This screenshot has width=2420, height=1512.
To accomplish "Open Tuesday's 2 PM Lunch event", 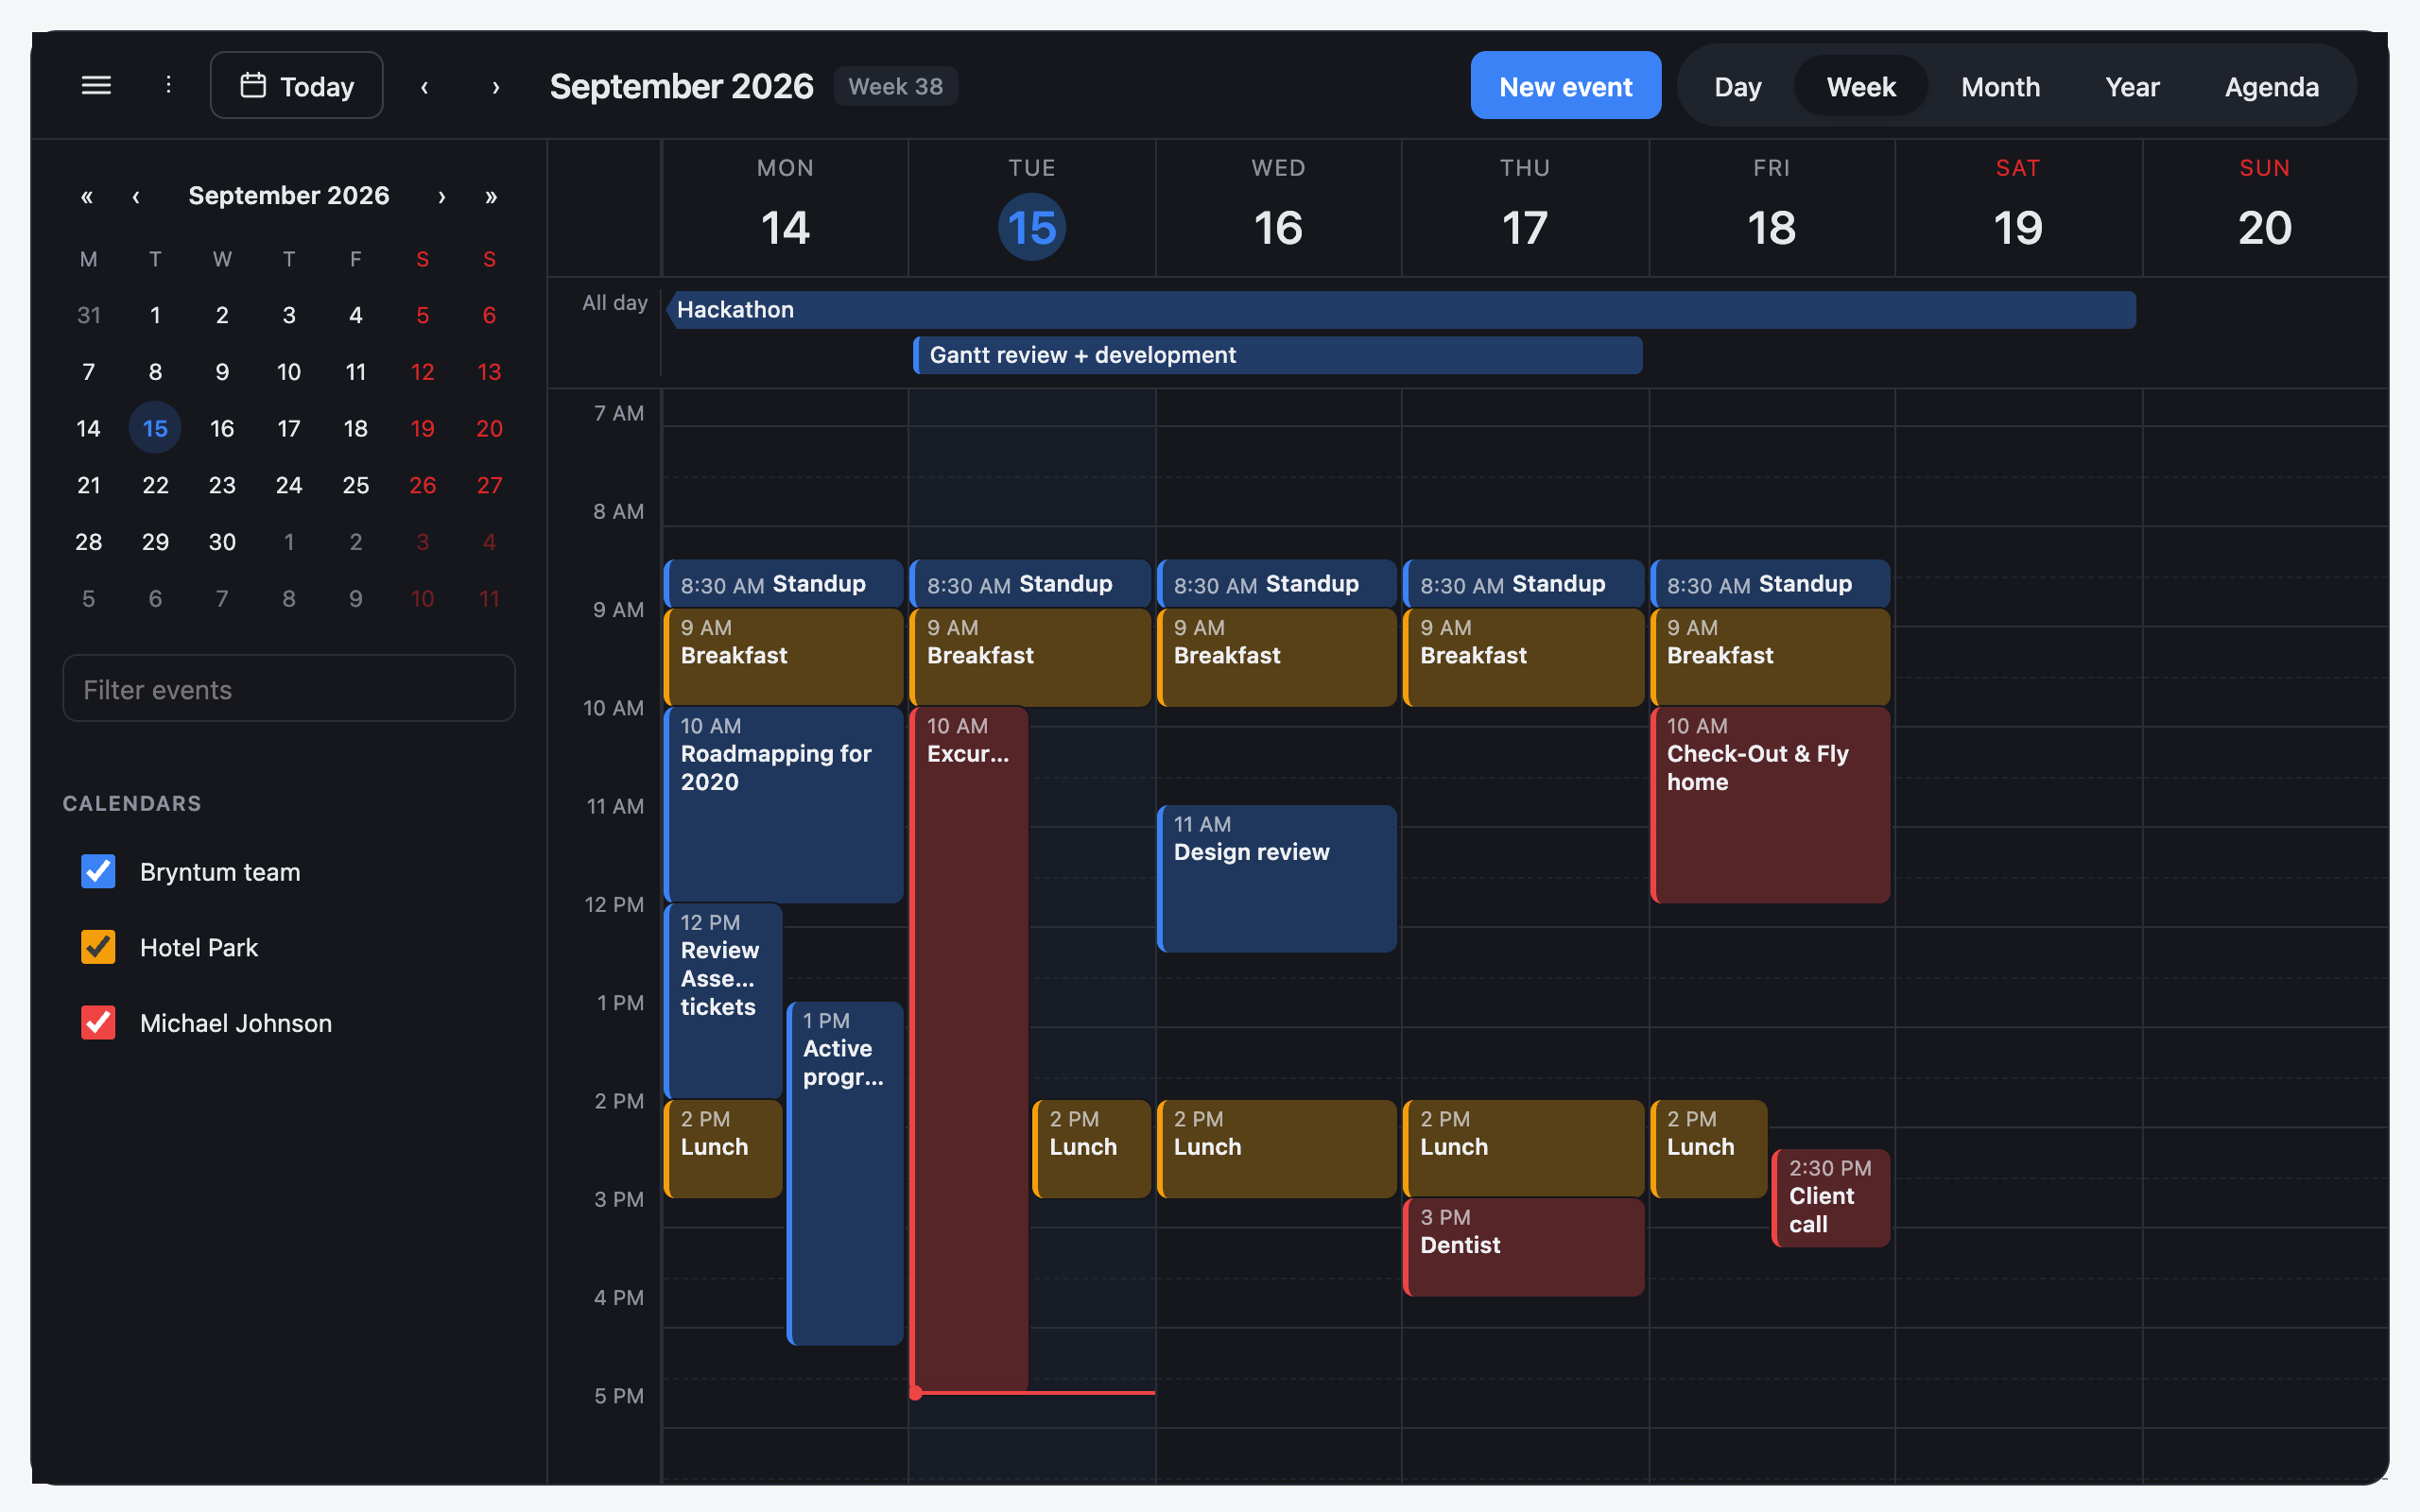I will [x=1092, y=1149].
